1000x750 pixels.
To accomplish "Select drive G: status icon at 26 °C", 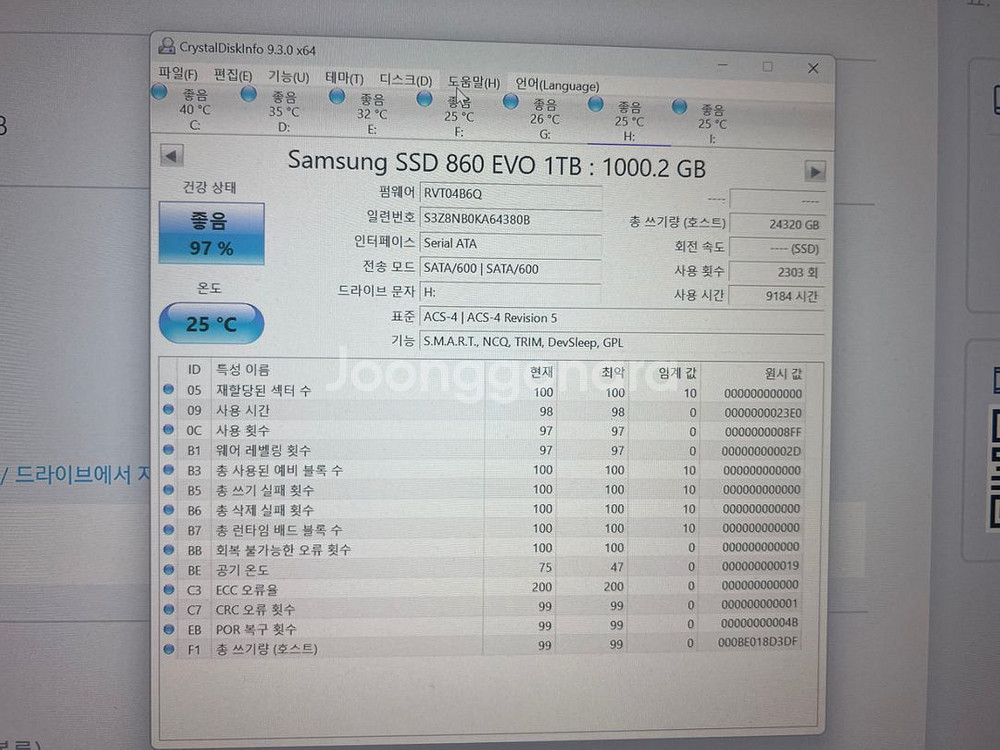I will [510, 101].
